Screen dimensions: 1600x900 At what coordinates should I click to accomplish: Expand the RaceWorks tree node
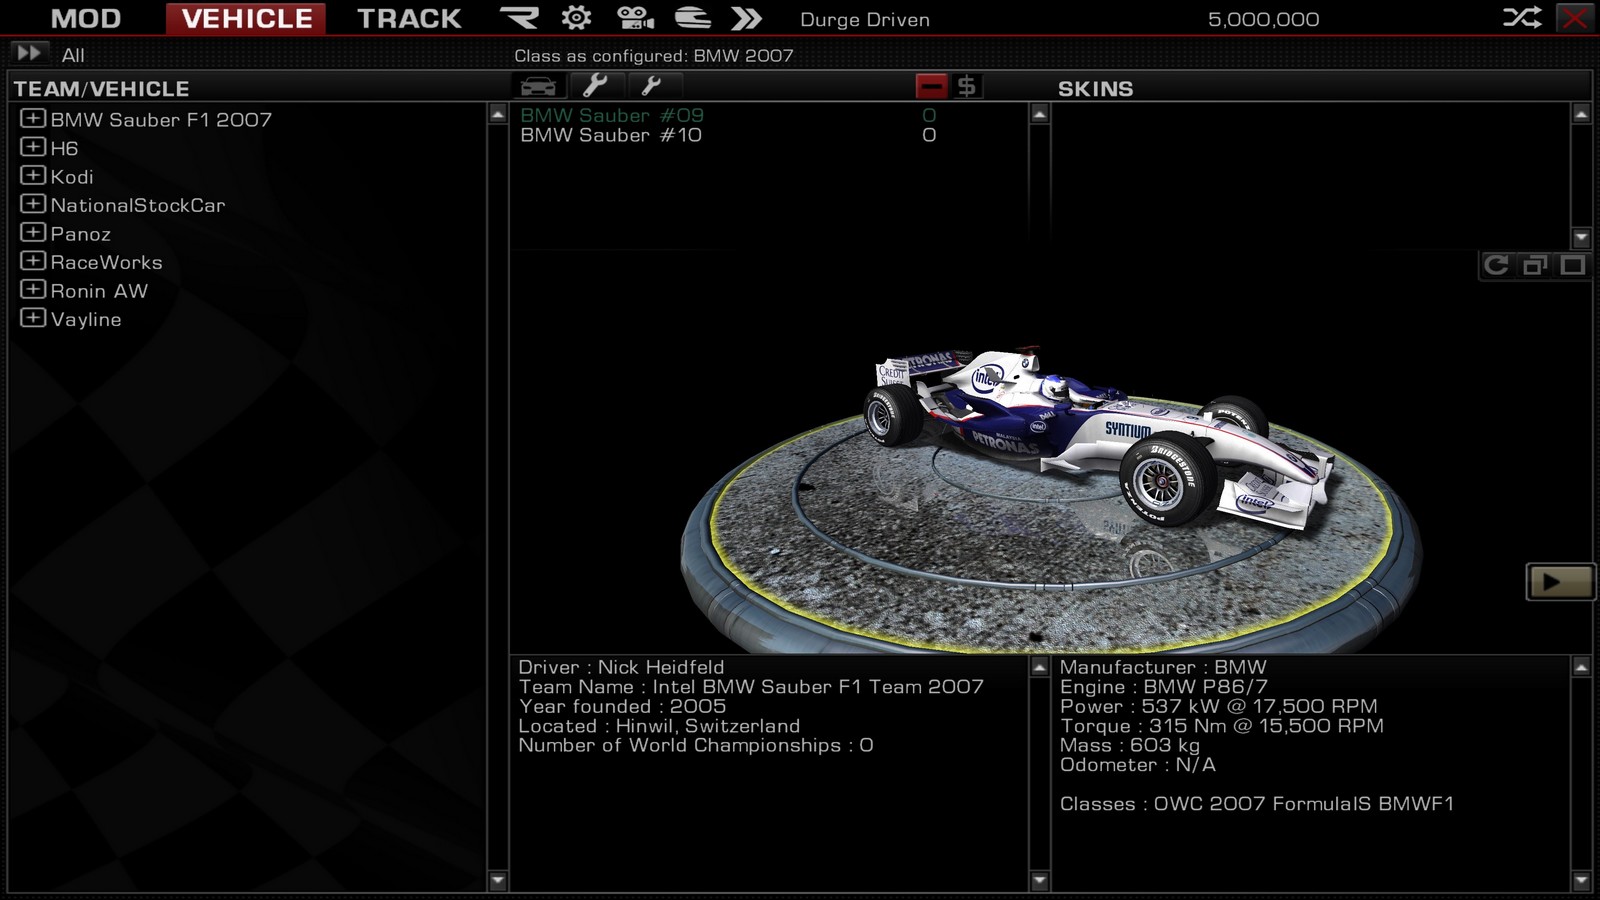(33, 261)
